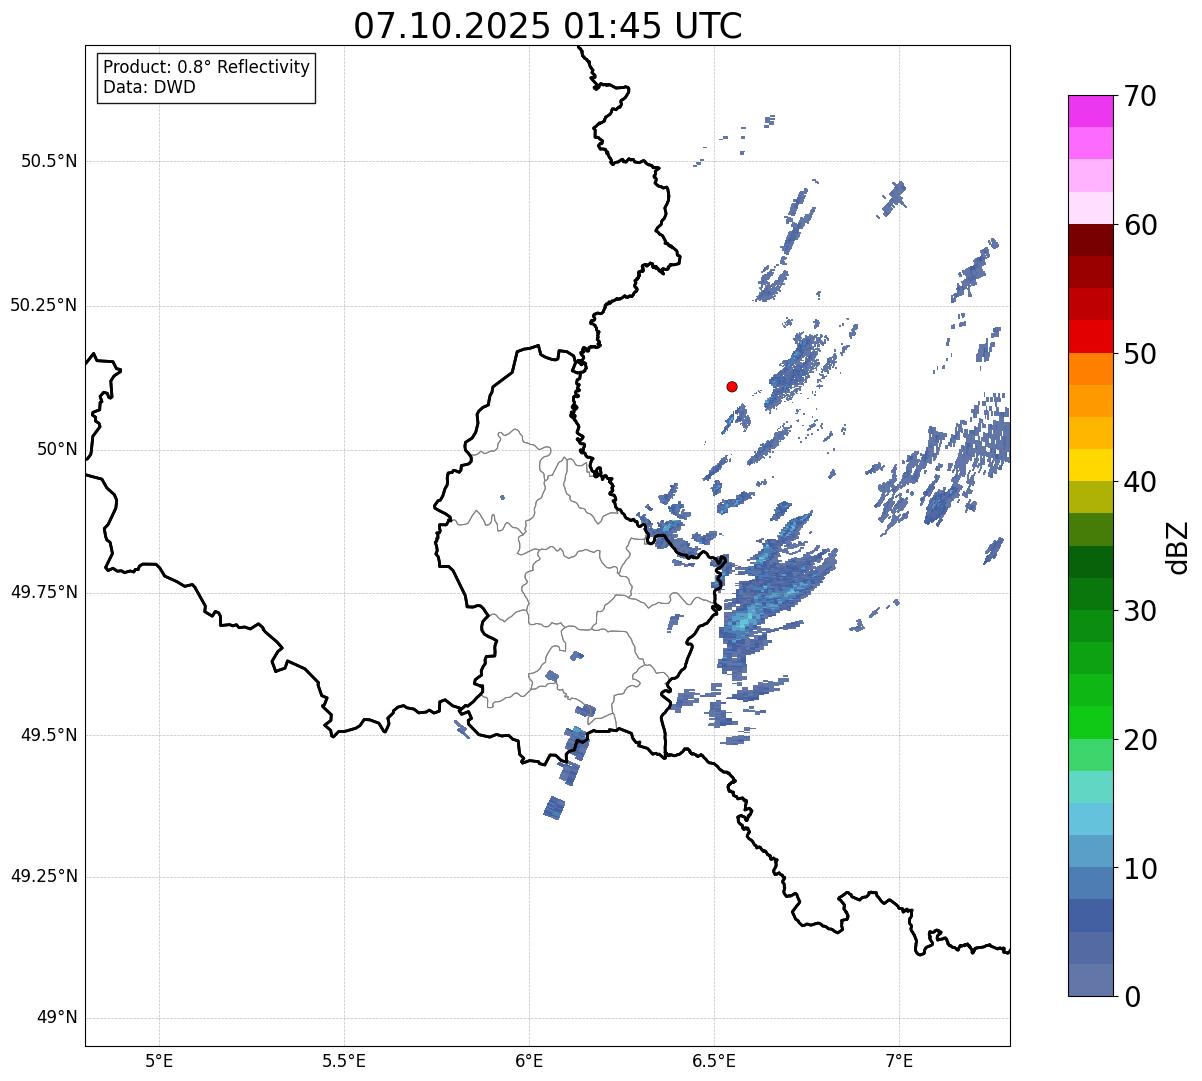This screenshot has height=1081, width=1202.
Task: Click the 49.5°N latitude label
Action: point(49,735)
